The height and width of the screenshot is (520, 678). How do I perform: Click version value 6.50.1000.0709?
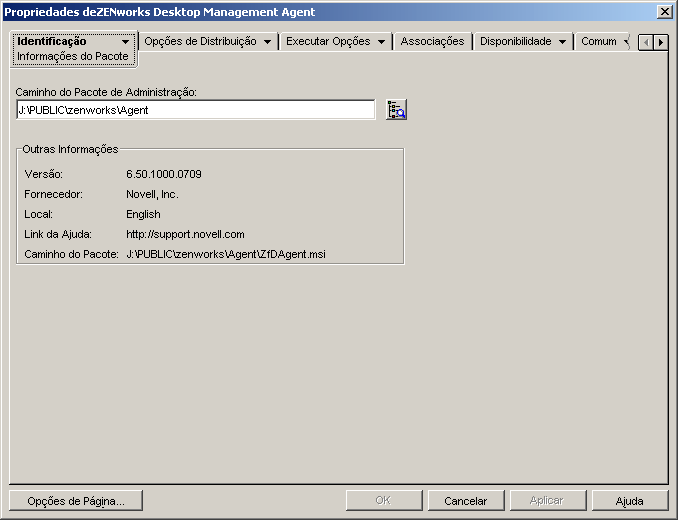[164, 174]
